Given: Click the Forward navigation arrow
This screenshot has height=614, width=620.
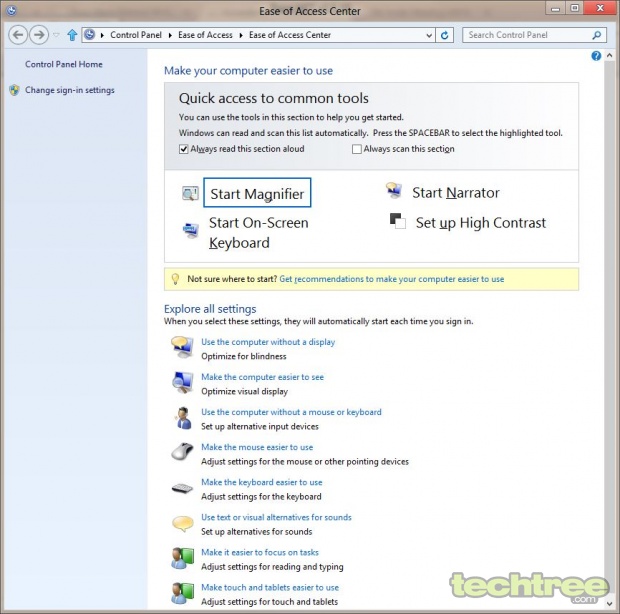Looking at the screenshot, I should 39,35.
